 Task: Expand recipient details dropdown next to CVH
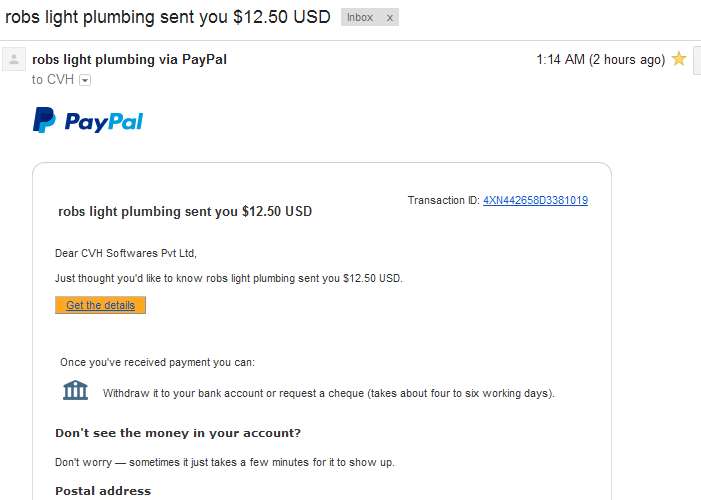[85, 80]
